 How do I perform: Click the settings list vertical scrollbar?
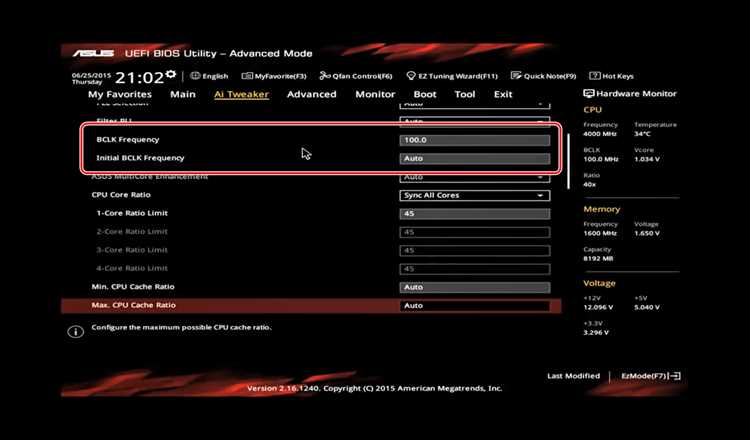(x=568, y=161)
